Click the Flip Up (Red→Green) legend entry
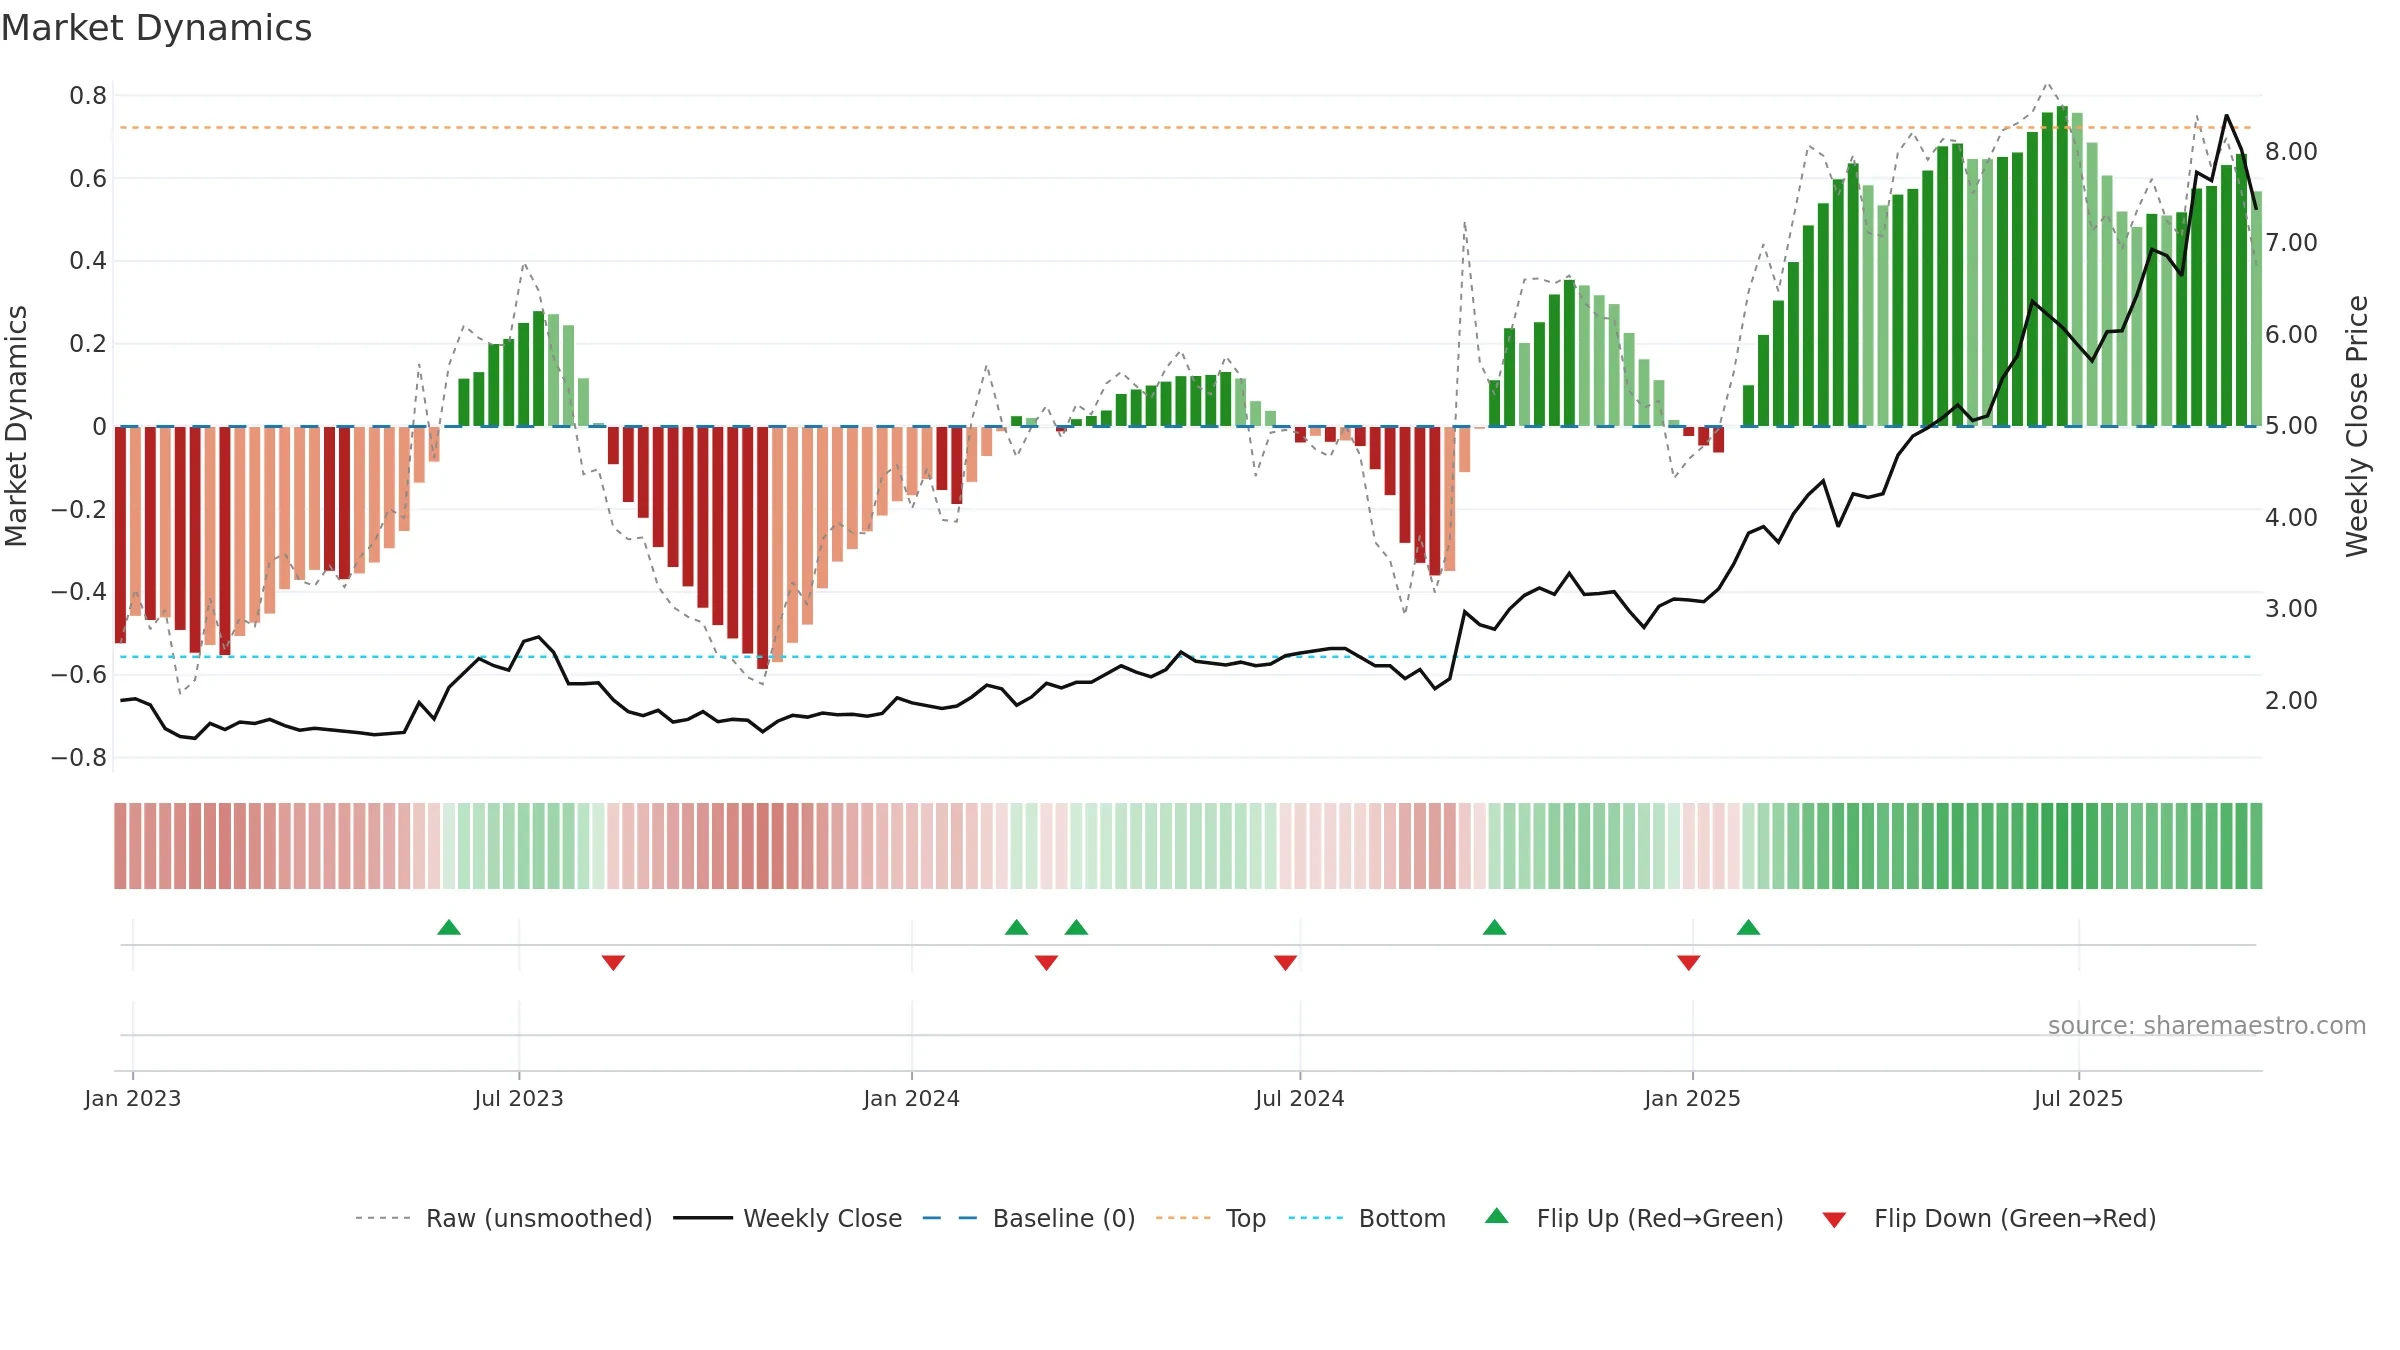This screenshot has height=1350, width=2400. tap(1634, 1218)
